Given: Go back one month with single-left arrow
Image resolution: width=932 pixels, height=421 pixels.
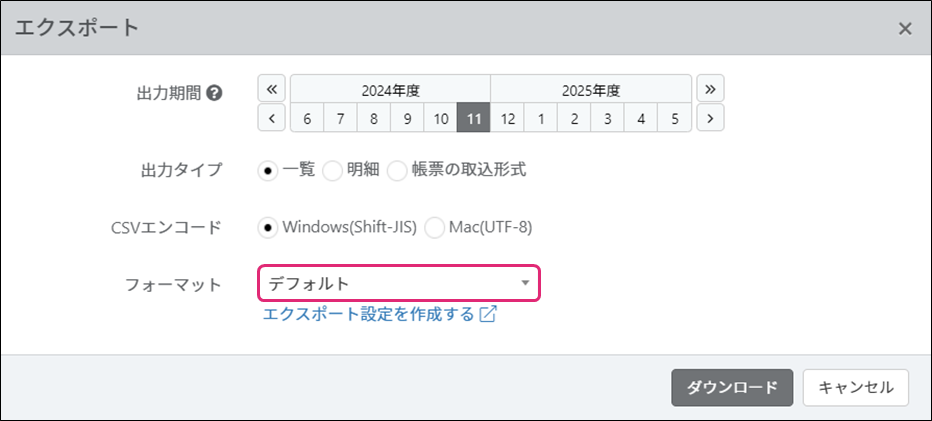Looking at the screenshot, I should pyautogui.click(x=272, y=118).
